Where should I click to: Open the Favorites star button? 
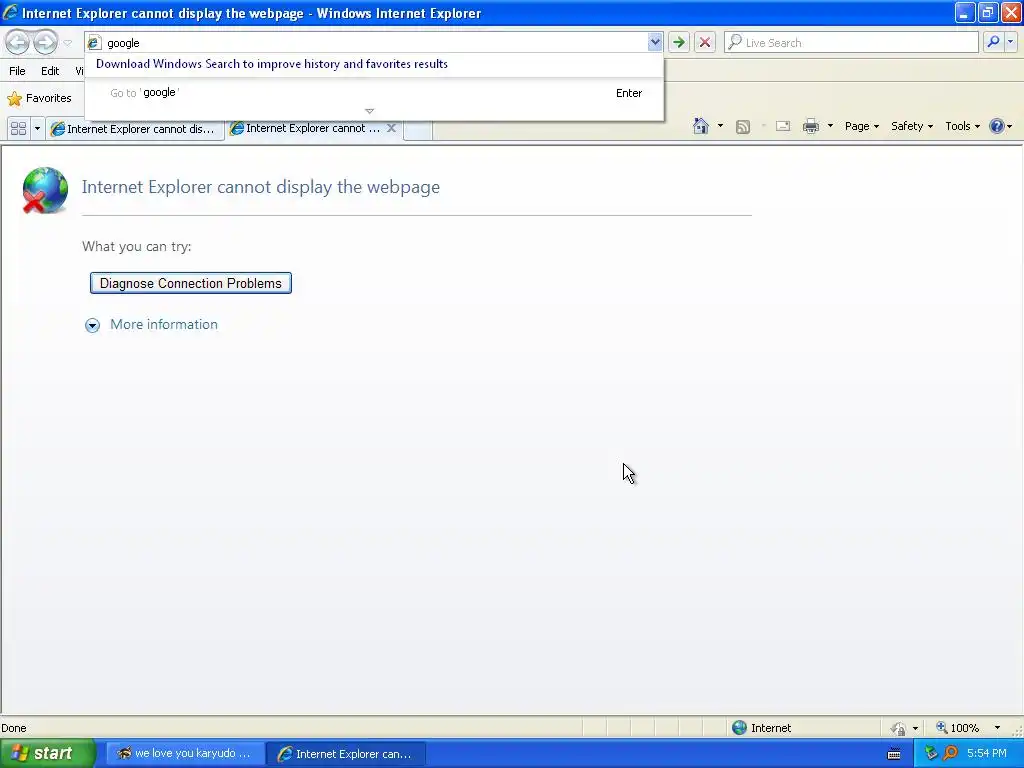[39, 98]
